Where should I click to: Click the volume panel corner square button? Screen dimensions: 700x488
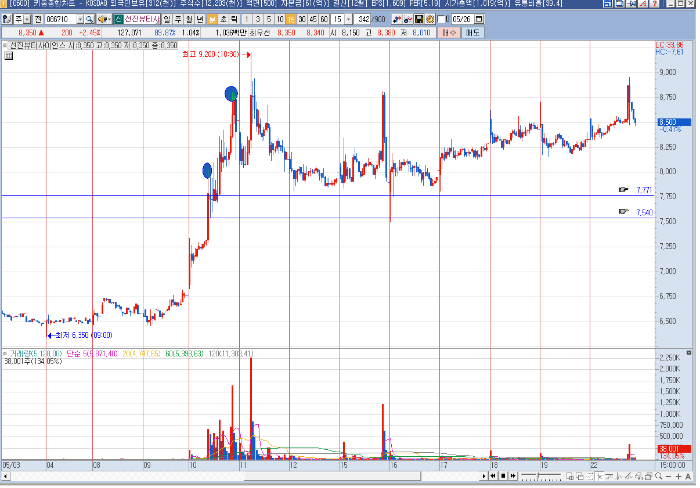click(x=689, y=353)
